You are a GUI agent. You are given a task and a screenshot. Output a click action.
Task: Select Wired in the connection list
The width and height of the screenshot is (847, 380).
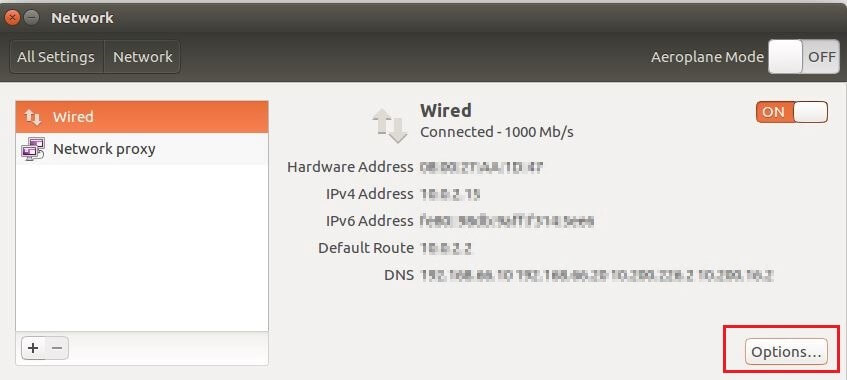pyautogui.click(x=142, y=117)
